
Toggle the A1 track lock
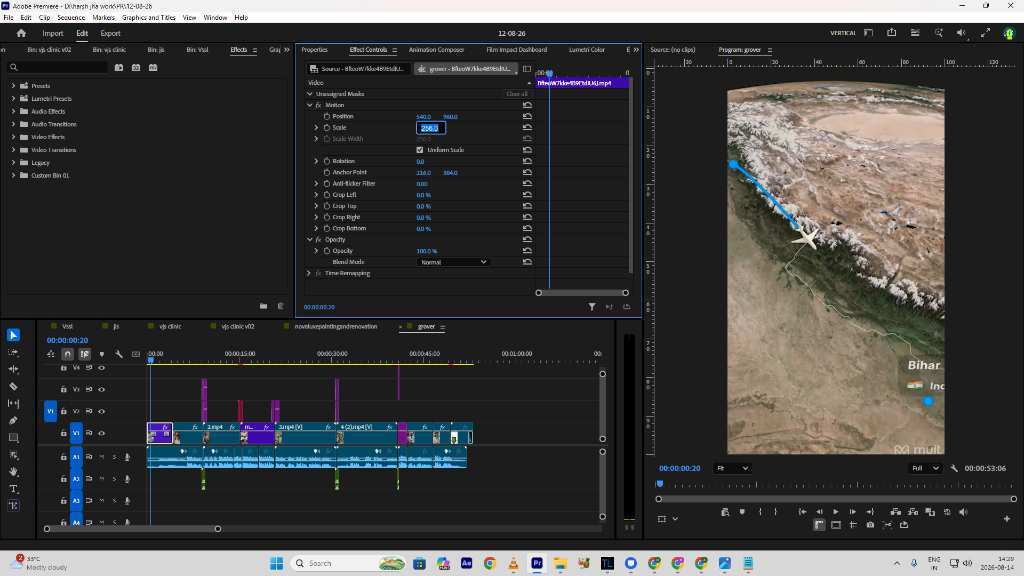tap(63, 457)
